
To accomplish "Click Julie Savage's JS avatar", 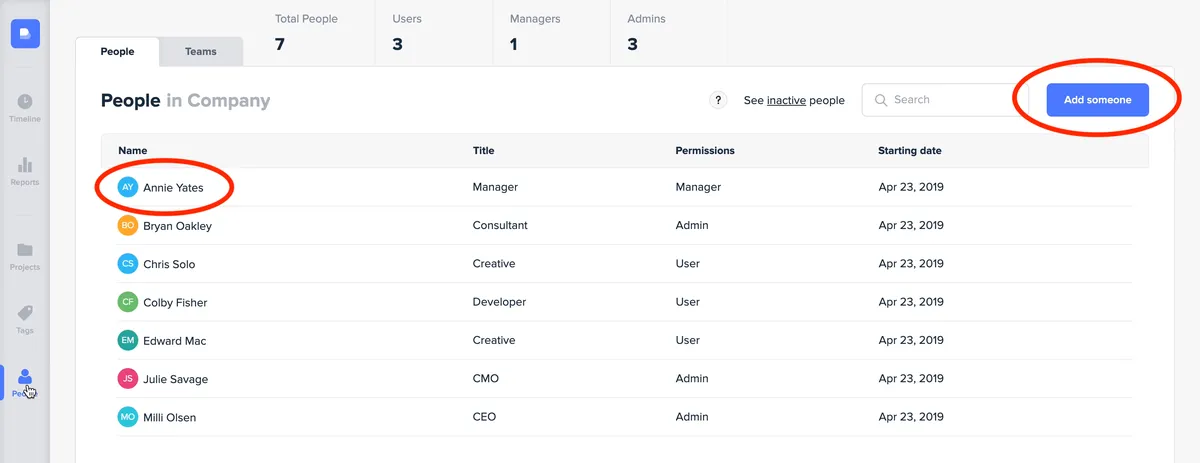I will click(127, 379).
